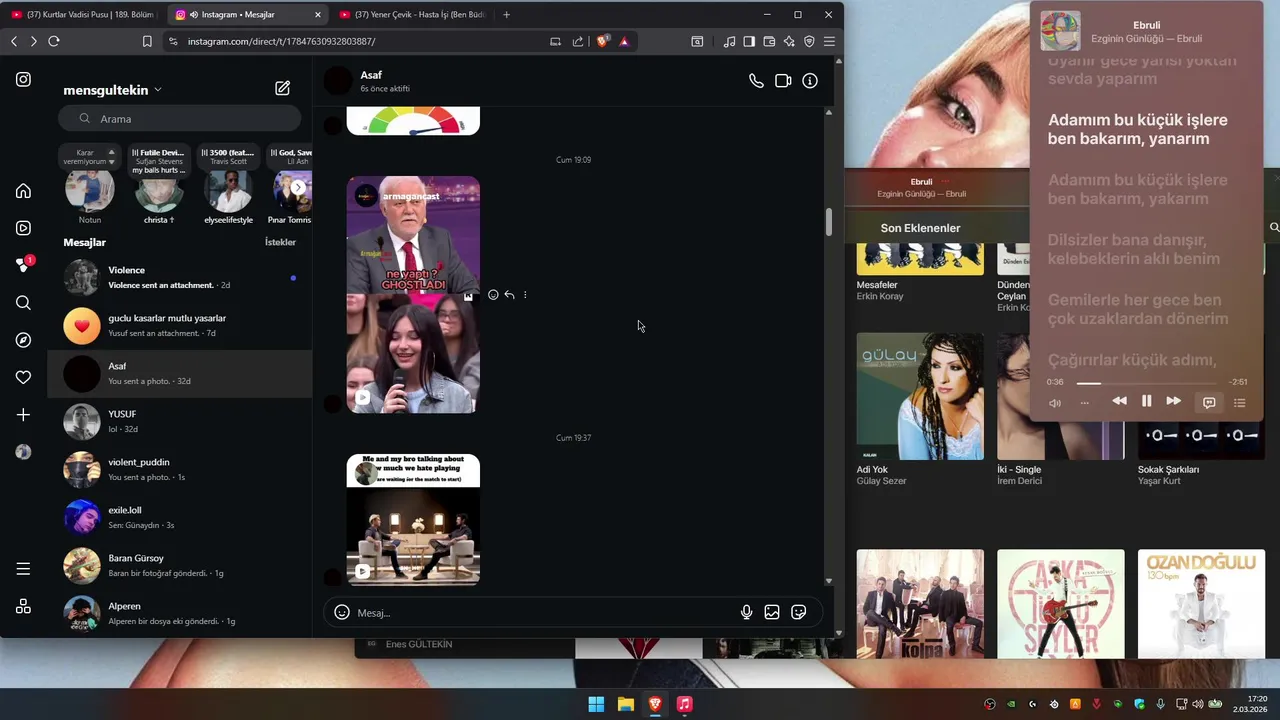
Task: Open Messages icon with the red badge
Action: (x=24, y=265)
